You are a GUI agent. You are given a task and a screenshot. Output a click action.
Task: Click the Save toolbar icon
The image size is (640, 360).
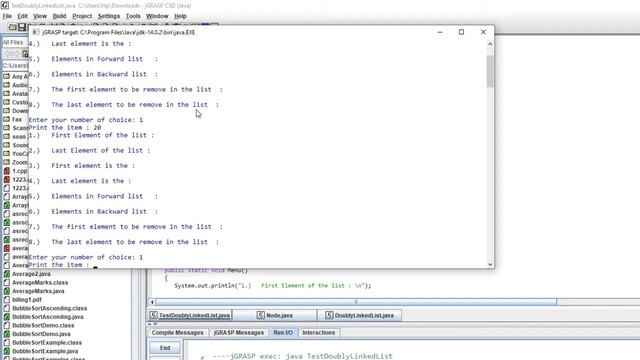pyautogui.click(x=22, y=27)
